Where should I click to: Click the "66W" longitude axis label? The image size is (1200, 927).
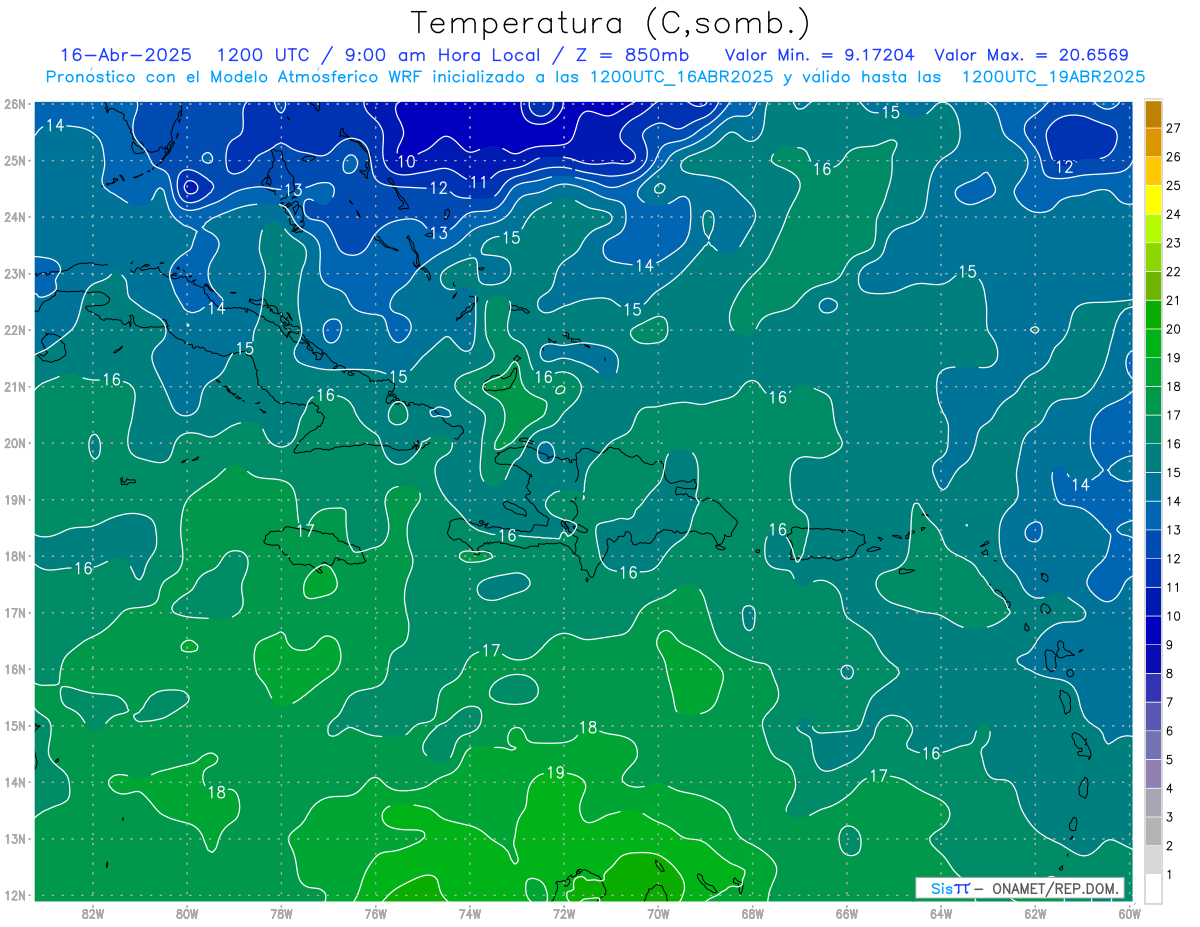coord(846,912)
